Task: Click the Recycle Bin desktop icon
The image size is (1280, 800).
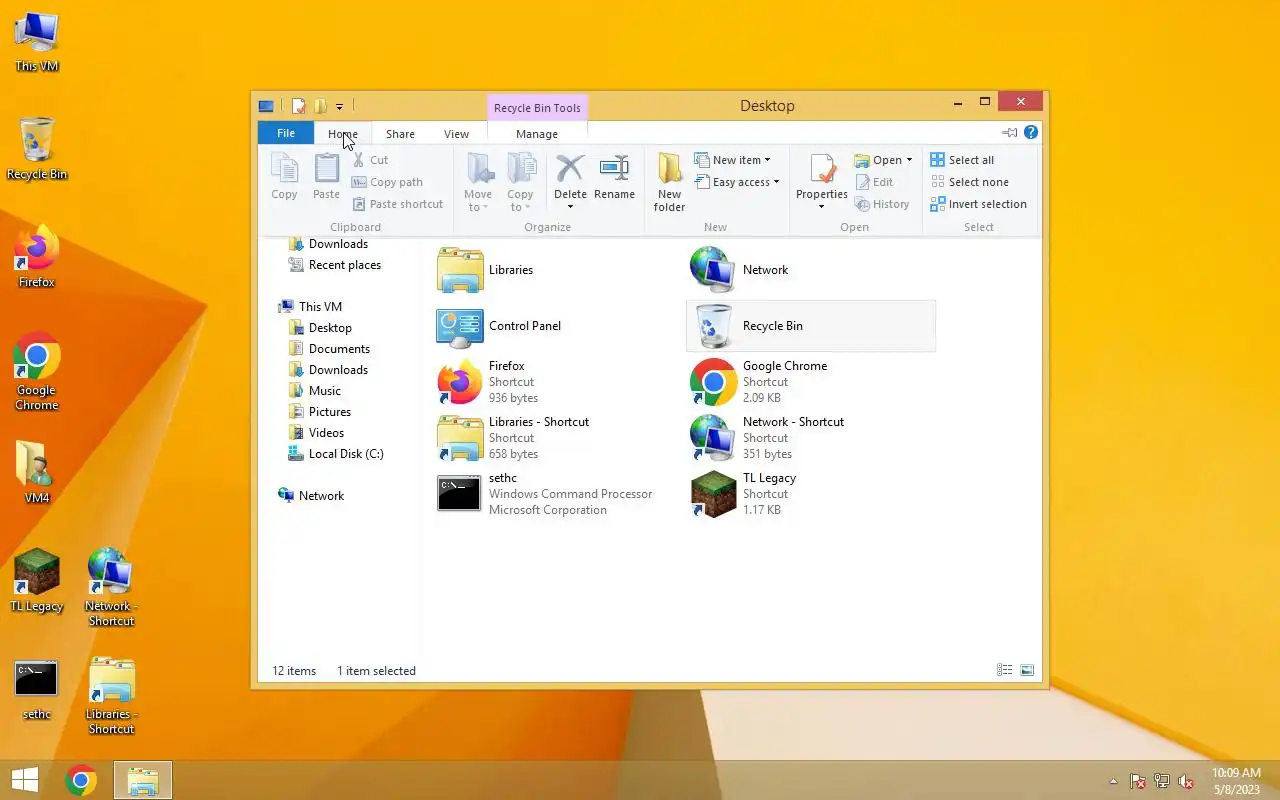Action: (37, 149)
